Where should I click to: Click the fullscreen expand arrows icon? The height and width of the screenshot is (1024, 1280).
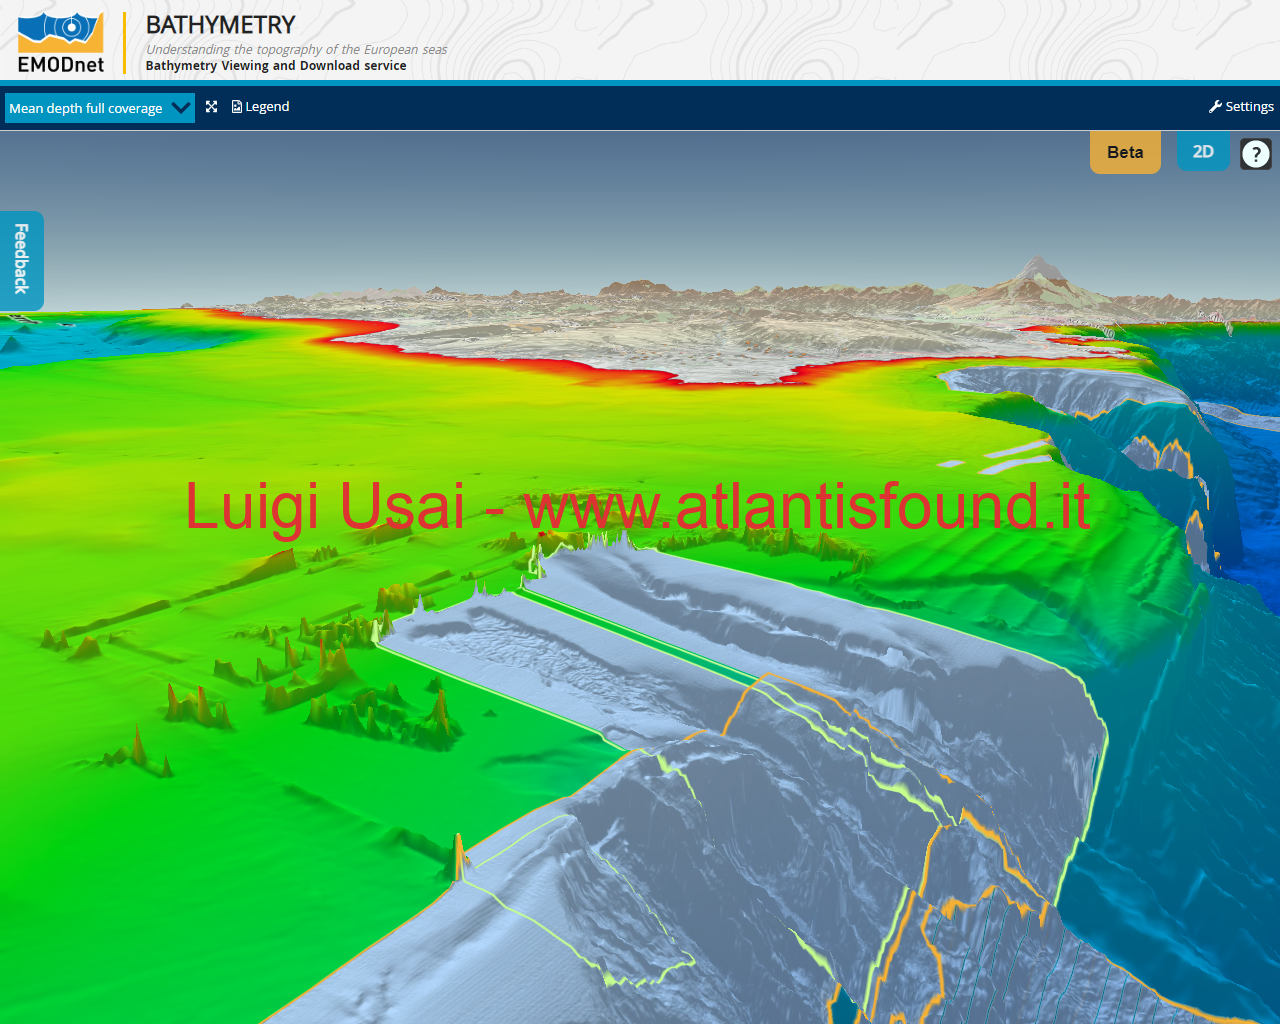click(x=211, y=107)
